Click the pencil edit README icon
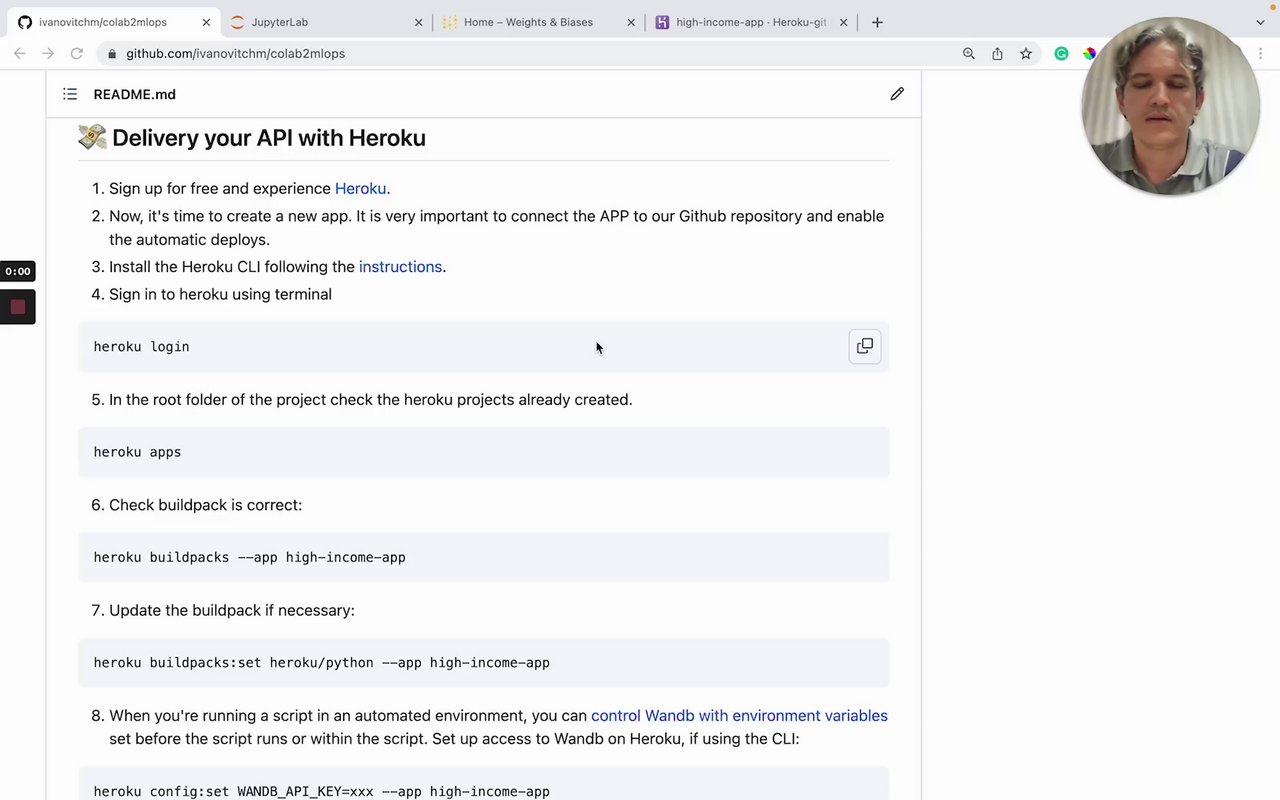 [x=897, y=94]
